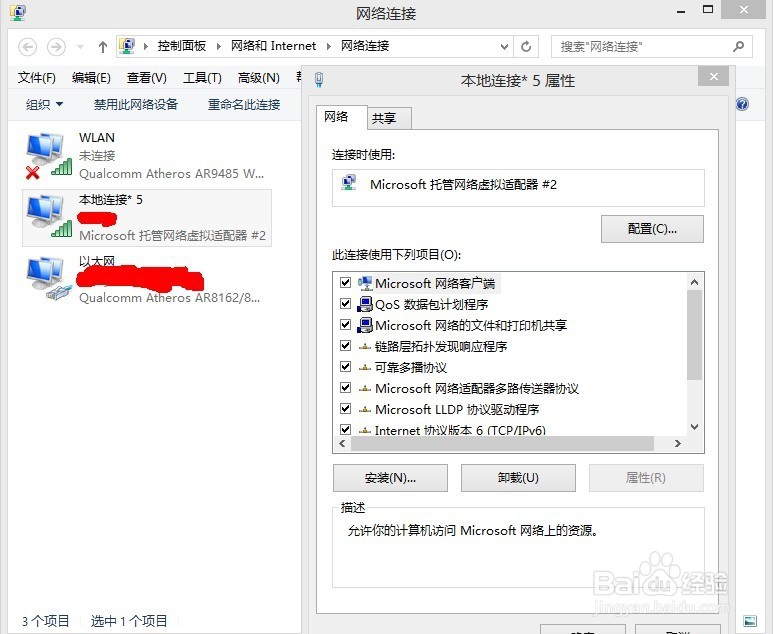The width and height of the screenshot is (773, 634).
Task: Click the 可靠多播协议 protocol icon
Action: (x=364, y=367)
